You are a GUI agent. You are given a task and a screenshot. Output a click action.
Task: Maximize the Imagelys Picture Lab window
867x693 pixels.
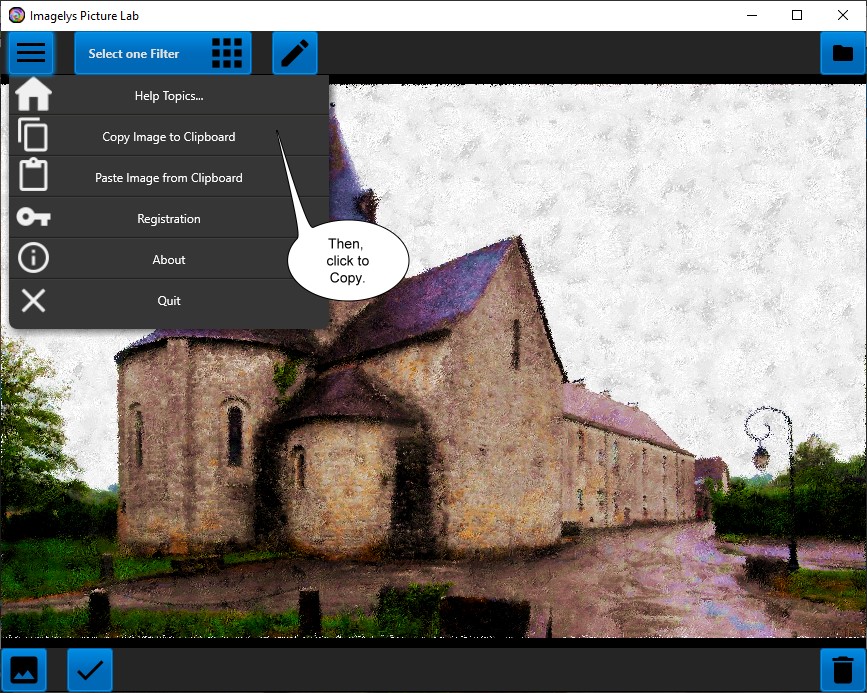(x=797, y=15)
